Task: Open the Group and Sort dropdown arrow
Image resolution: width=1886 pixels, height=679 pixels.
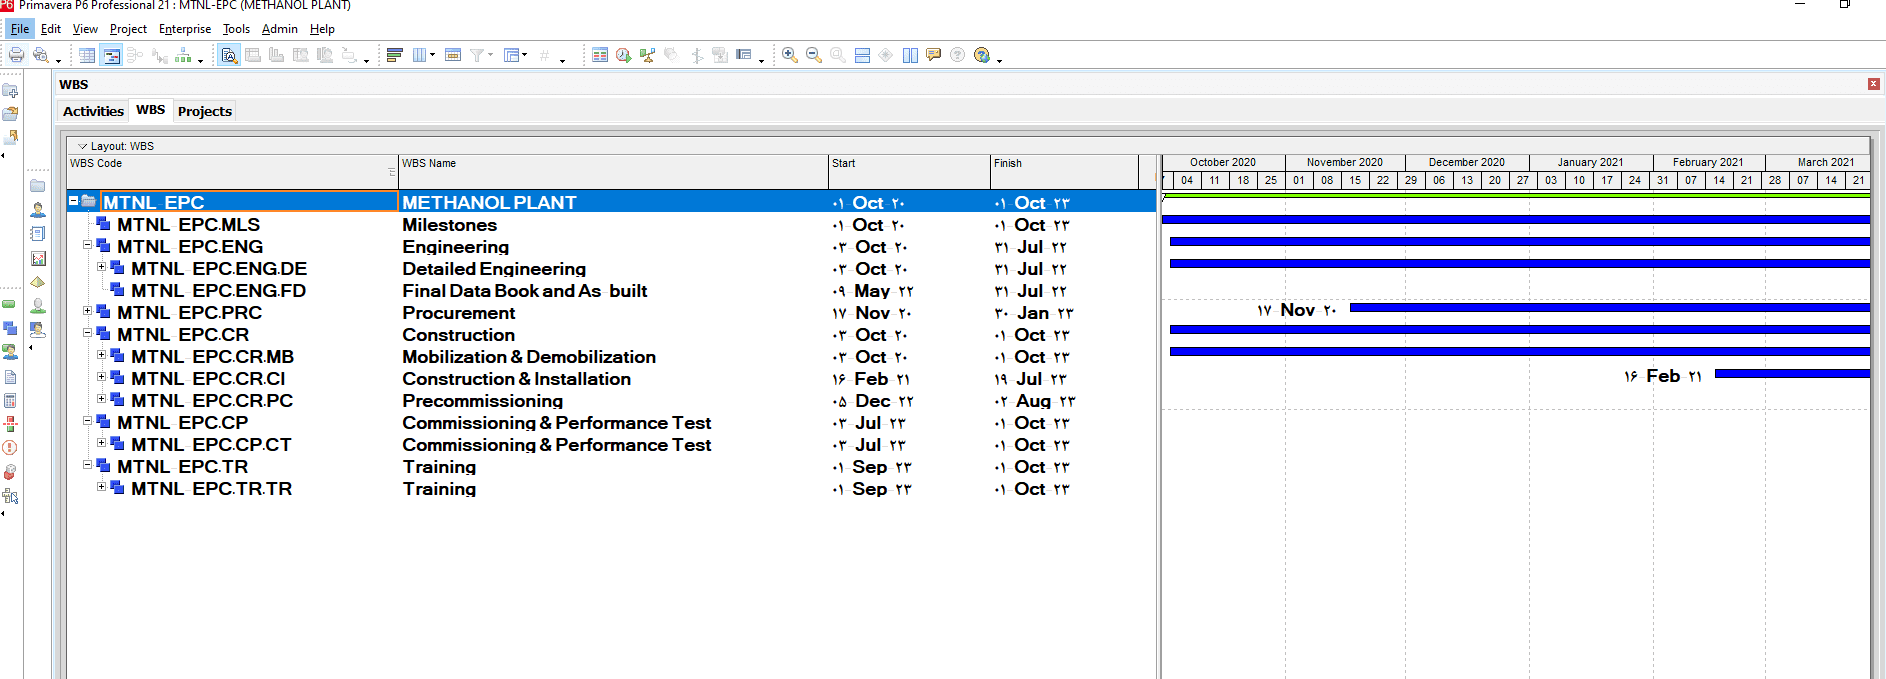Action: pos(525,55)
